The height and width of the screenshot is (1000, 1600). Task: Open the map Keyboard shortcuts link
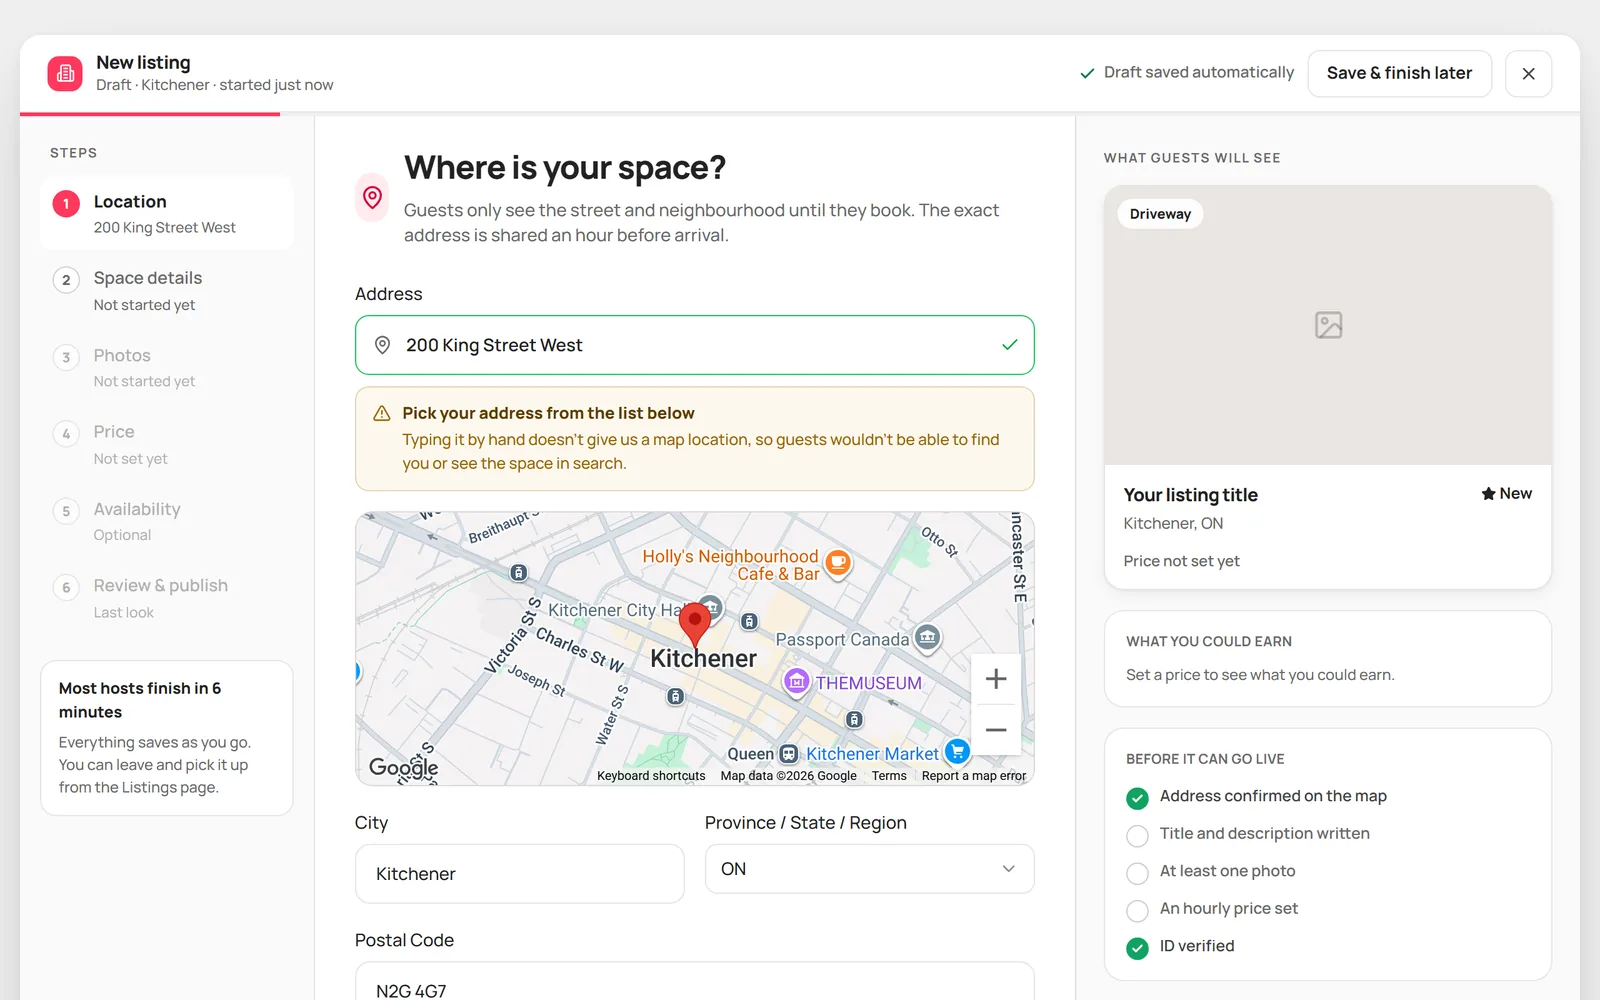[x=651, y=776]
